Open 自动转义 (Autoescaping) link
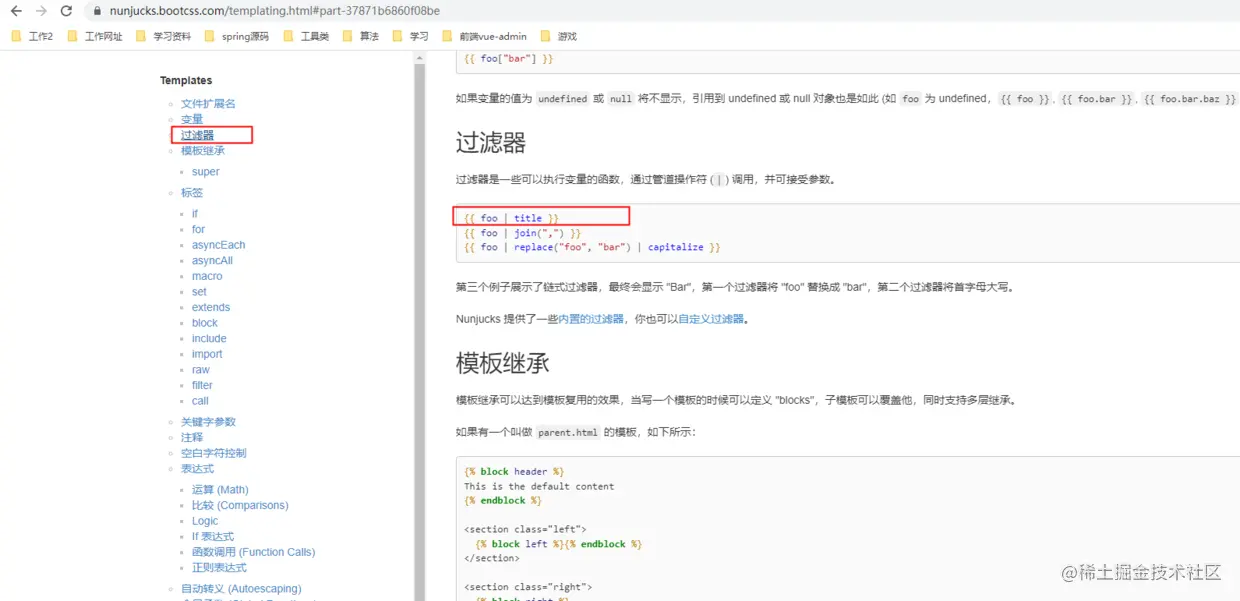This screenshot has height=601, width=1240. point(241,589)
